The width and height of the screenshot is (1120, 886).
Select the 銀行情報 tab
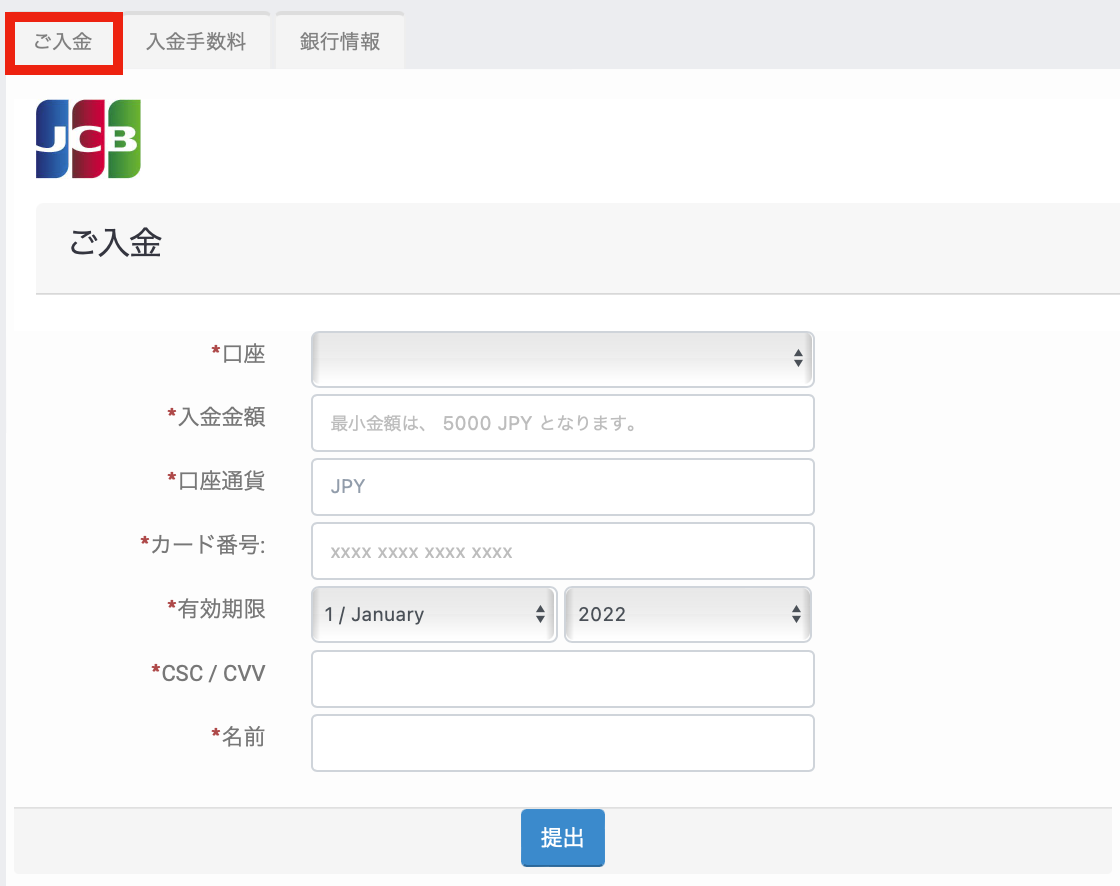point(340,43)
